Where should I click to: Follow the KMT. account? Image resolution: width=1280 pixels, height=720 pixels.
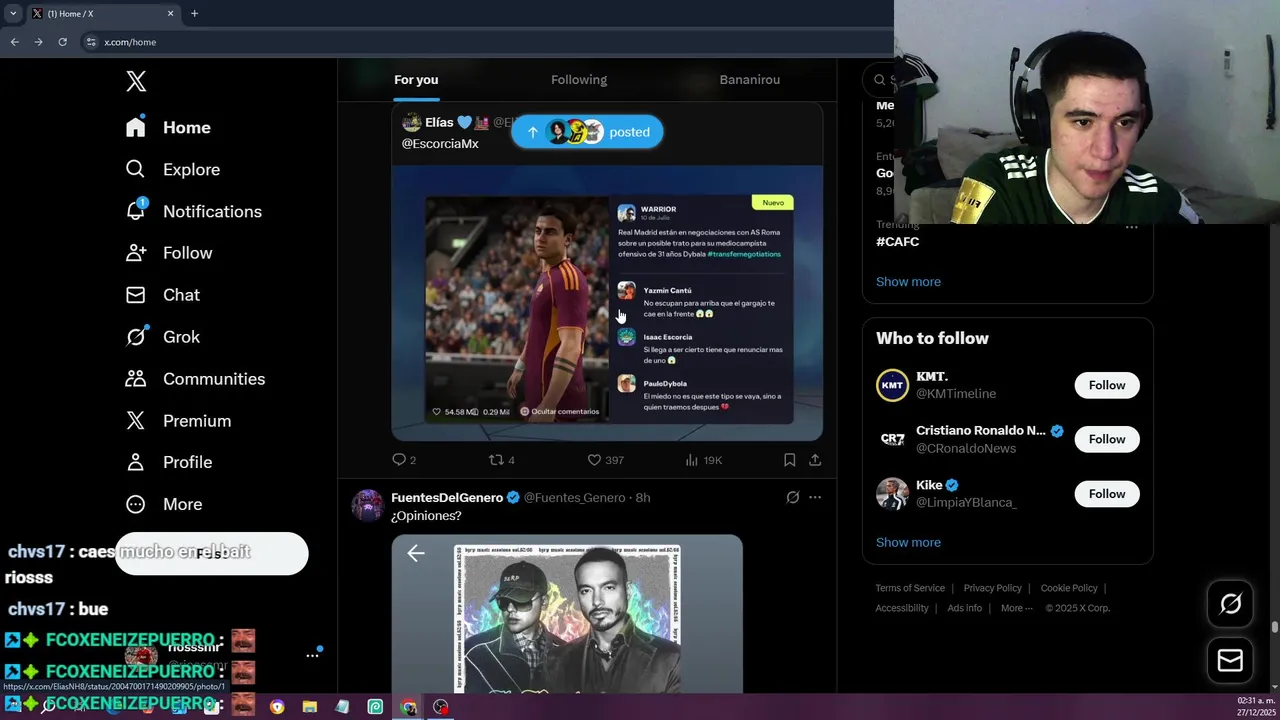click(1107, 385)
